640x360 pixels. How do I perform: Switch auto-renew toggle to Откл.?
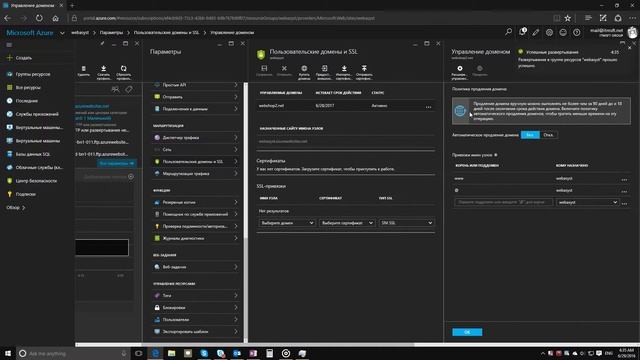(x=548, y=135)
